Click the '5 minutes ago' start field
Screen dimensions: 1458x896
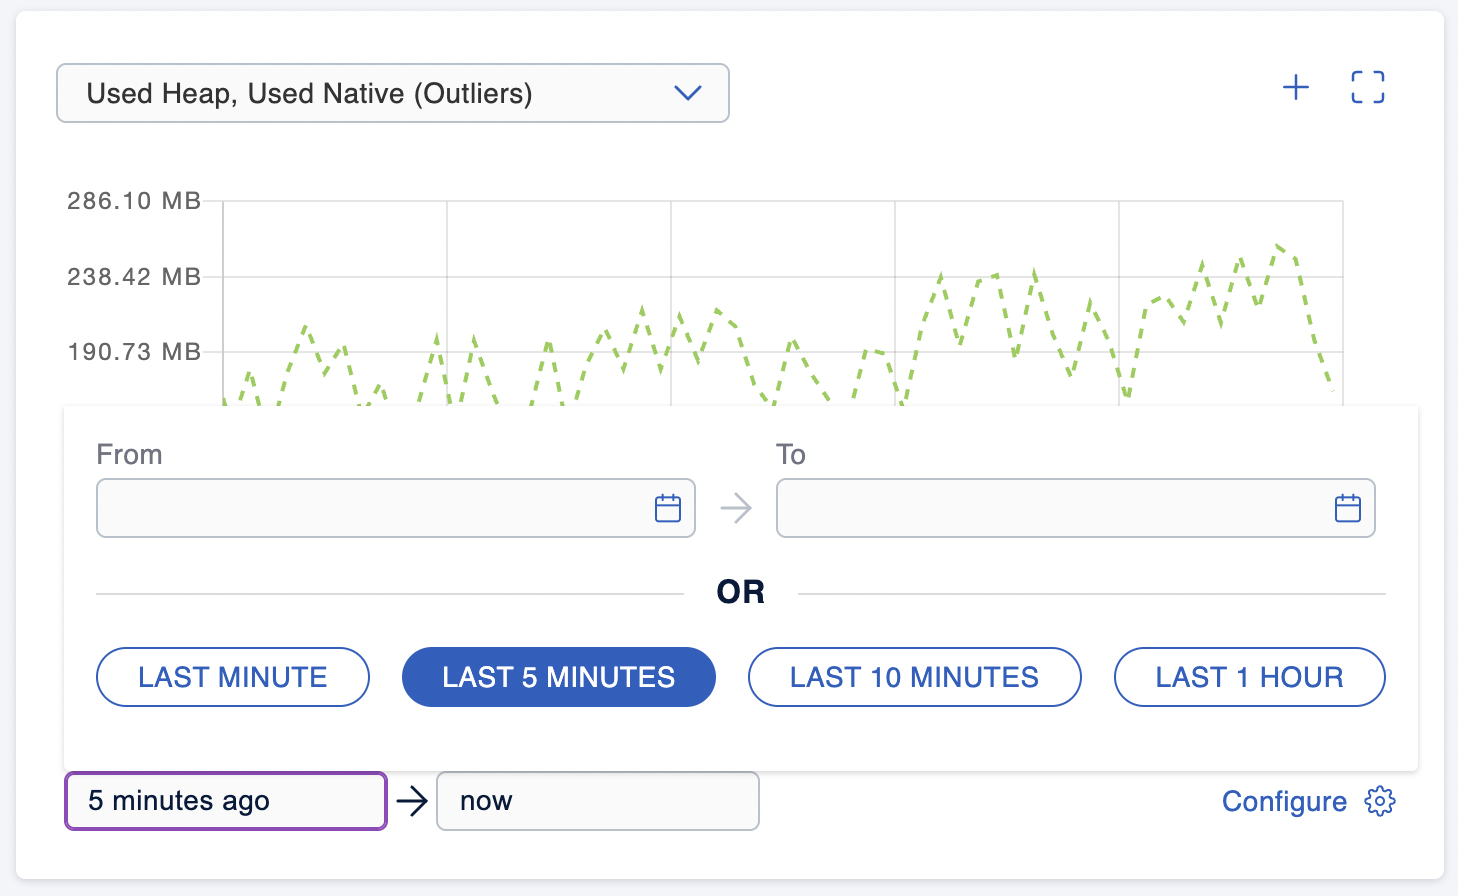pos(226,801)
